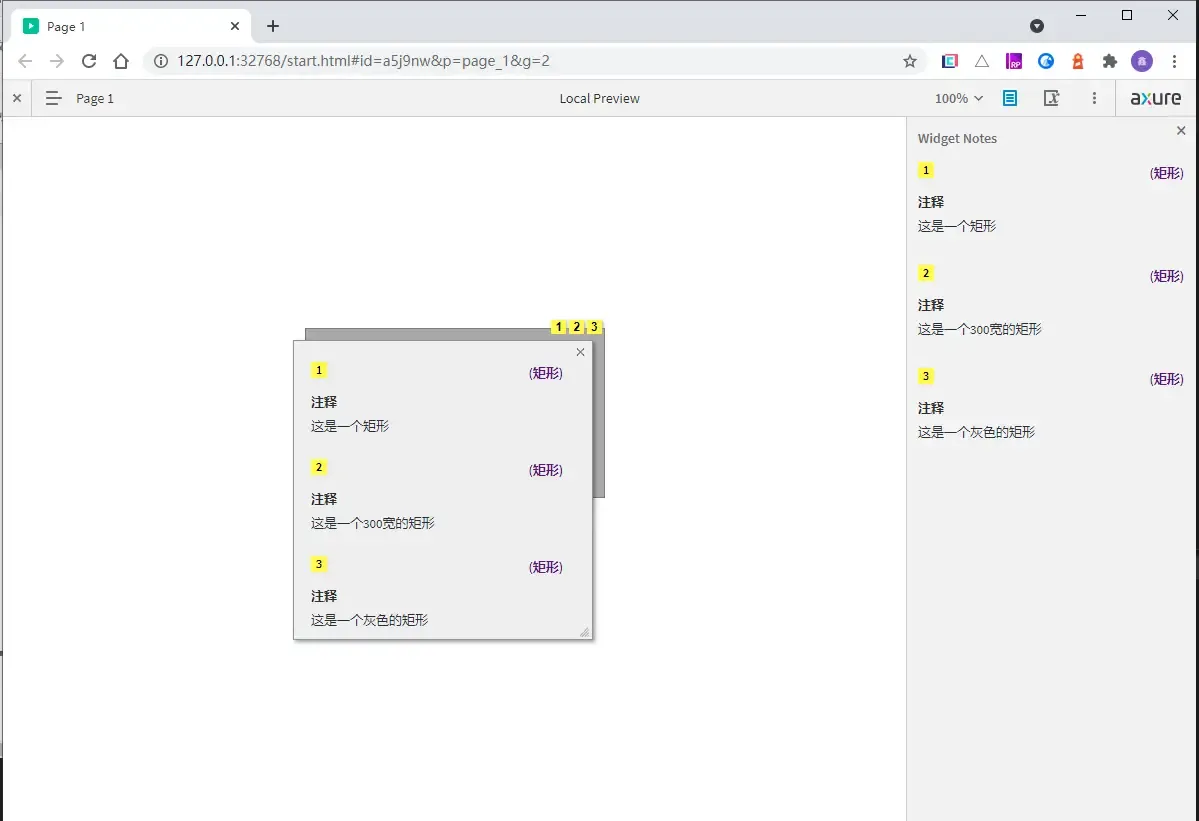Open the project pages hamburger menu
The height and width of the screenshot is (821, 1199).
pyautogui.click(x=54, y=98)
